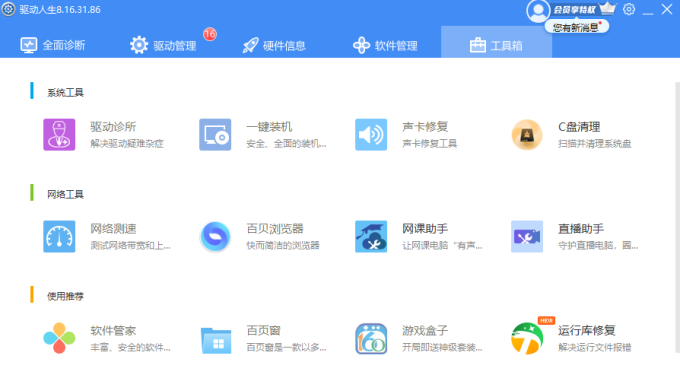Viewport: 680px width, 378px height.
Task: Click the user avatar icon
Action: point(538,11)
